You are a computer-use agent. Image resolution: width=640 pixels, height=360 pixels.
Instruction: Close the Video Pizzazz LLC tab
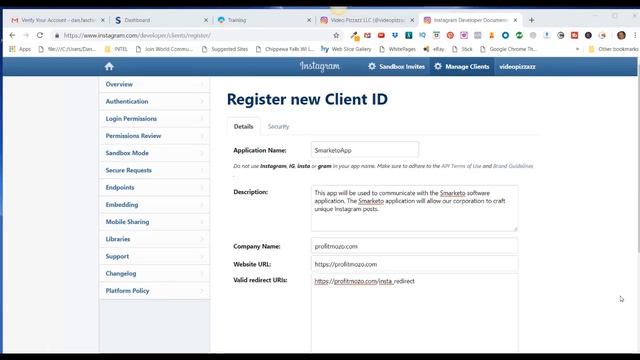pos(412,20)
